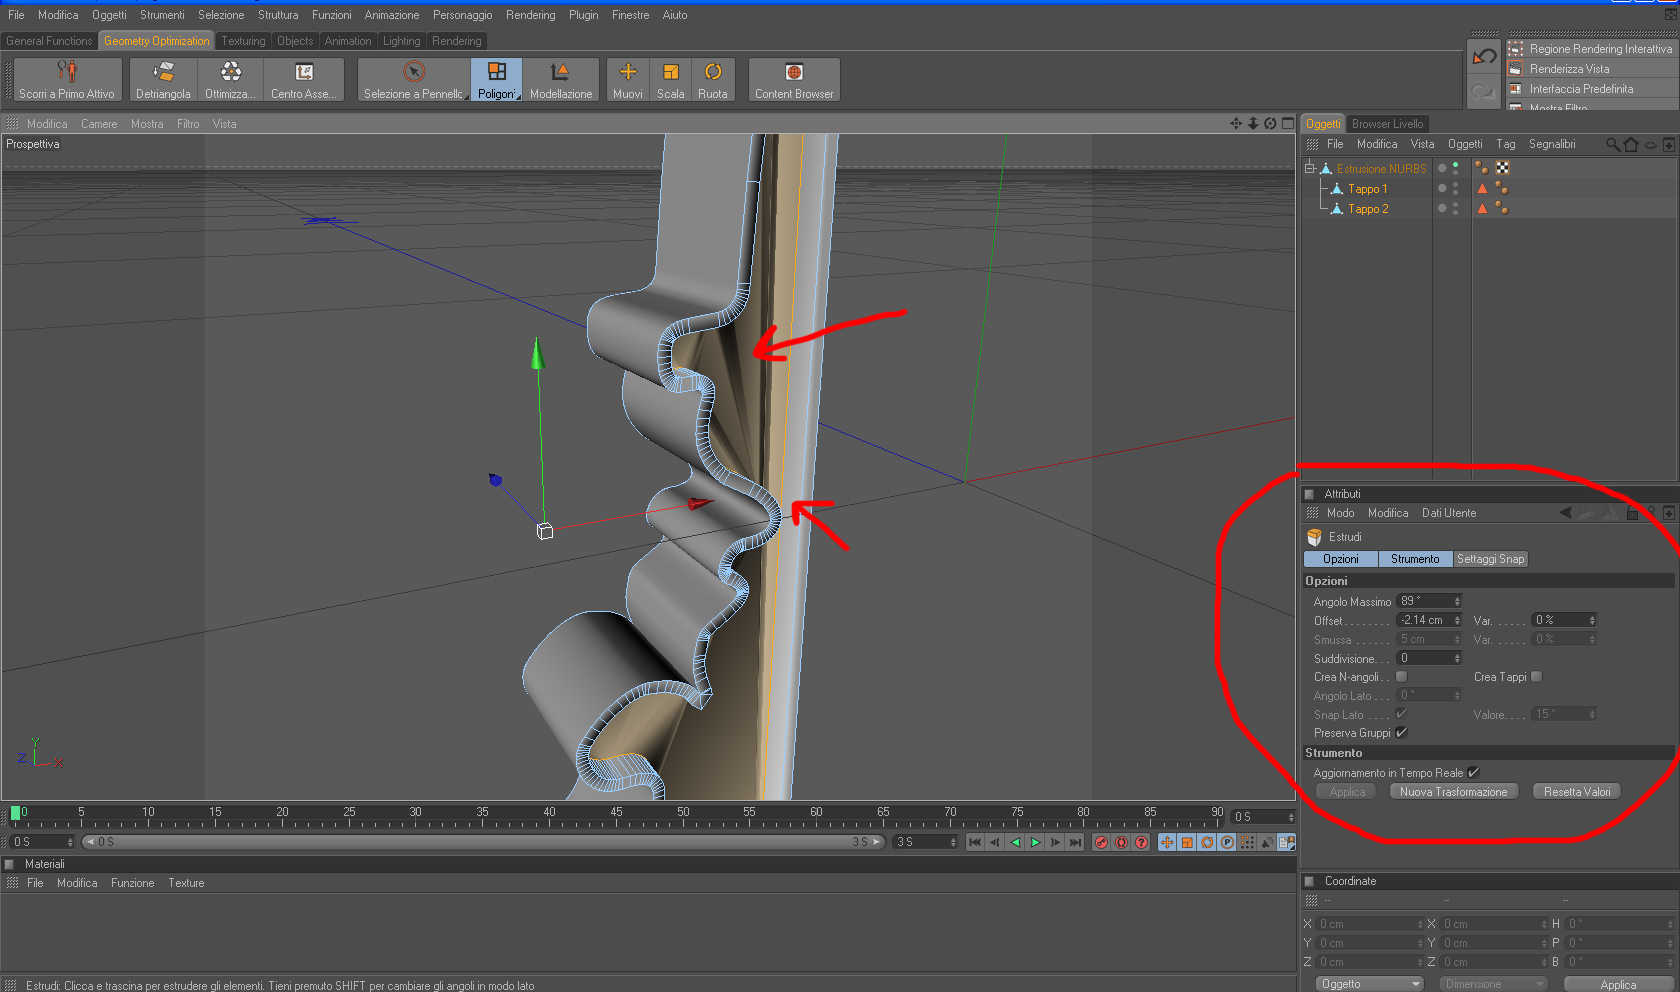
Task: Enable the Crea Tappi checkbox
Action: coord(1537,677)
